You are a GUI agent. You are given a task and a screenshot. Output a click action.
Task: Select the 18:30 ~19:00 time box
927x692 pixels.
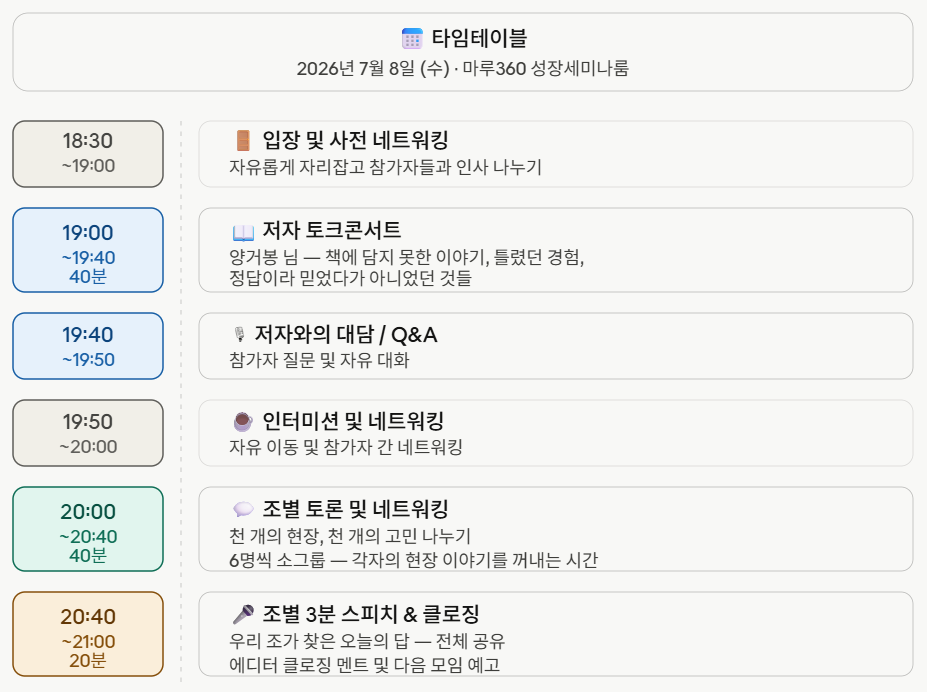coord(88,154)
